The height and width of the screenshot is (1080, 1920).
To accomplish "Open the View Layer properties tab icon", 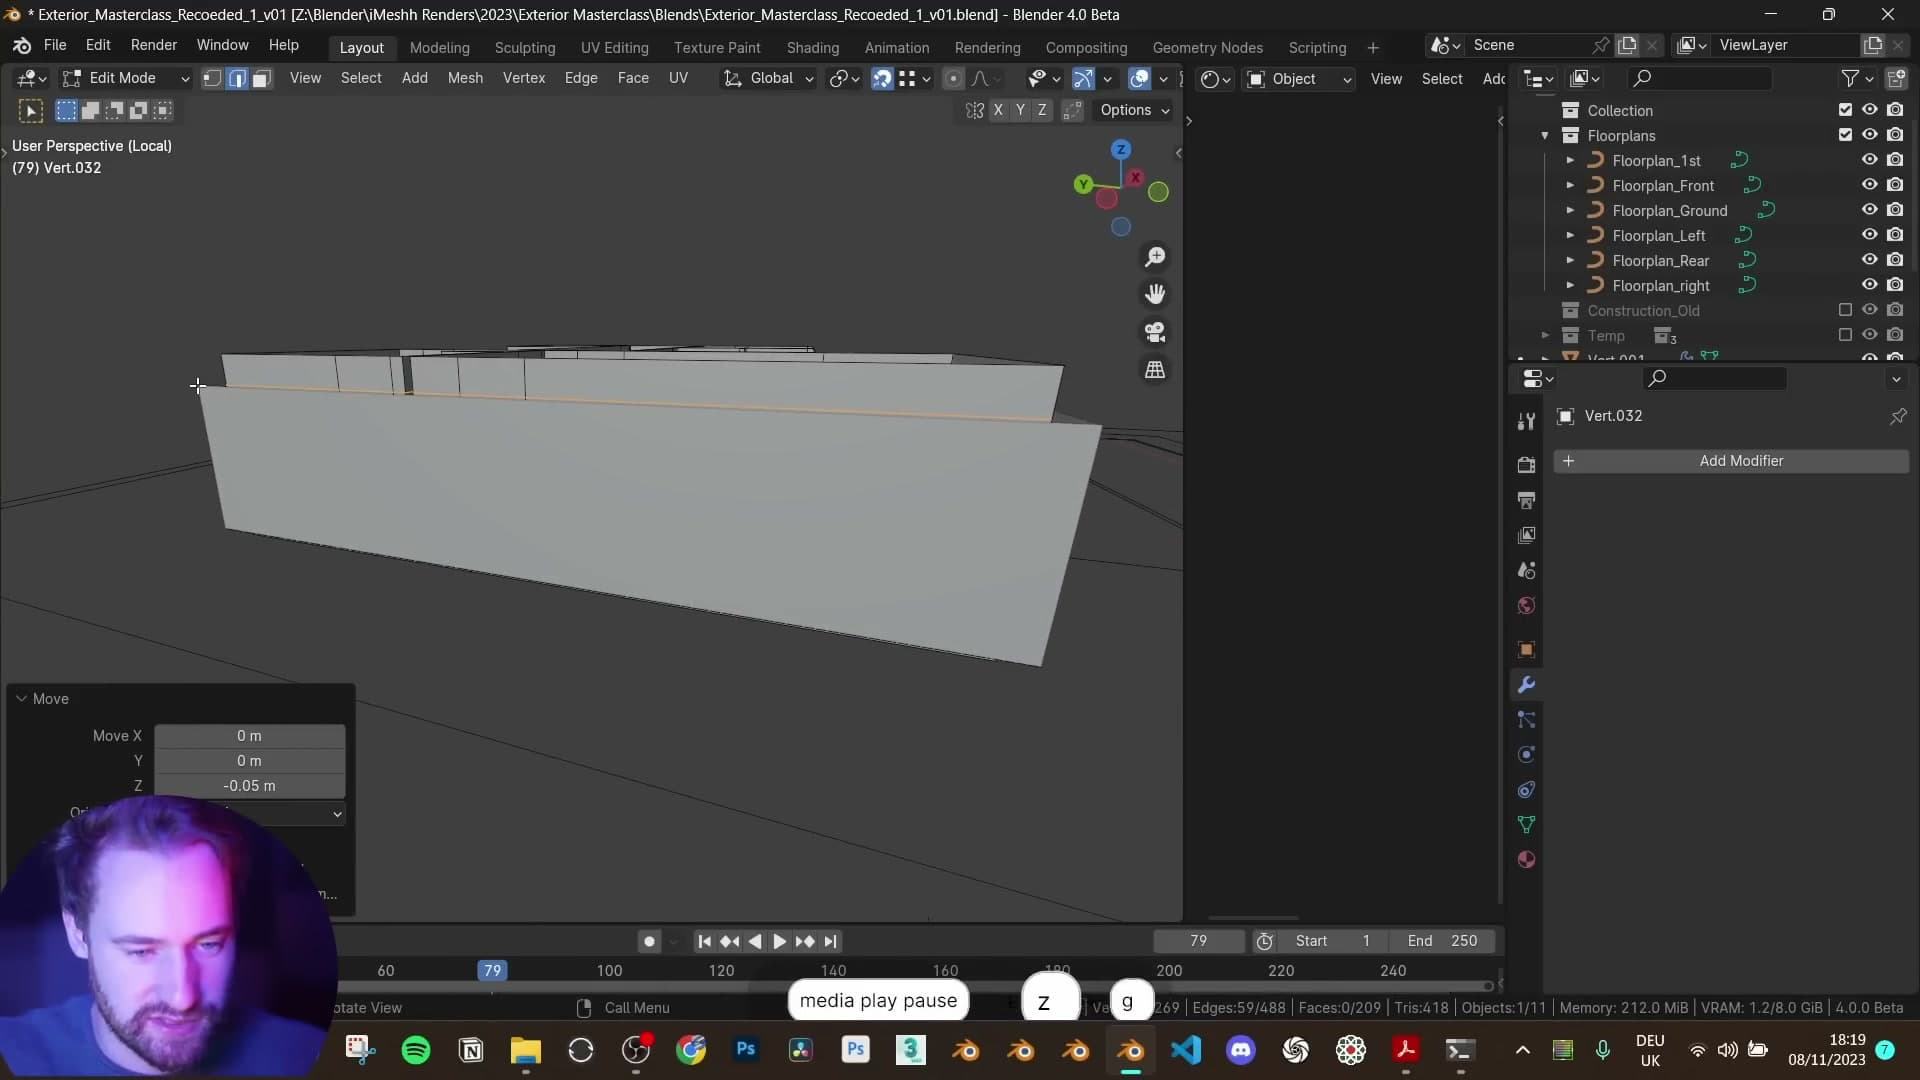I will coord(1526,535).
